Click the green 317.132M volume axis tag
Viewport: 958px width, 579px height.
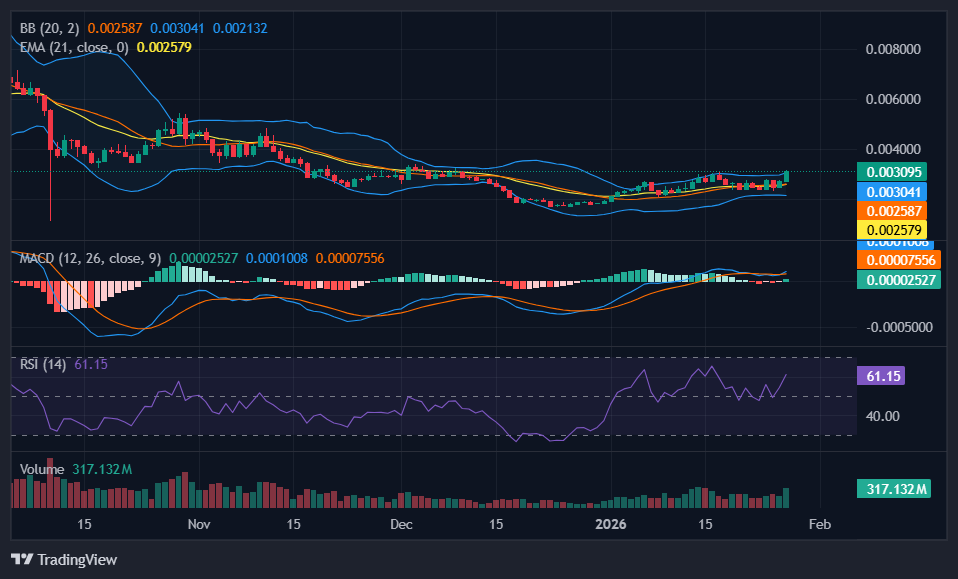pyautogui.click(x=893, y=489)
